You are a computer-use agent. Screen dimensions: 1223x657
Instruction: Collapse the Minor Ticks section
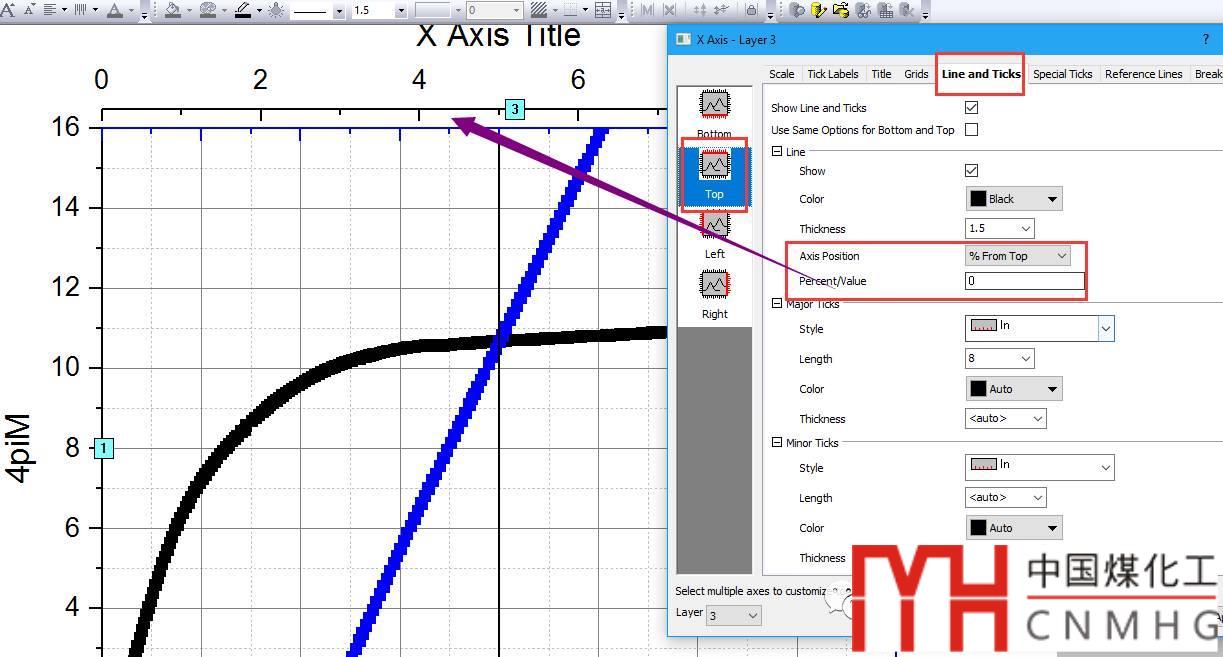[x=777, y=442]
